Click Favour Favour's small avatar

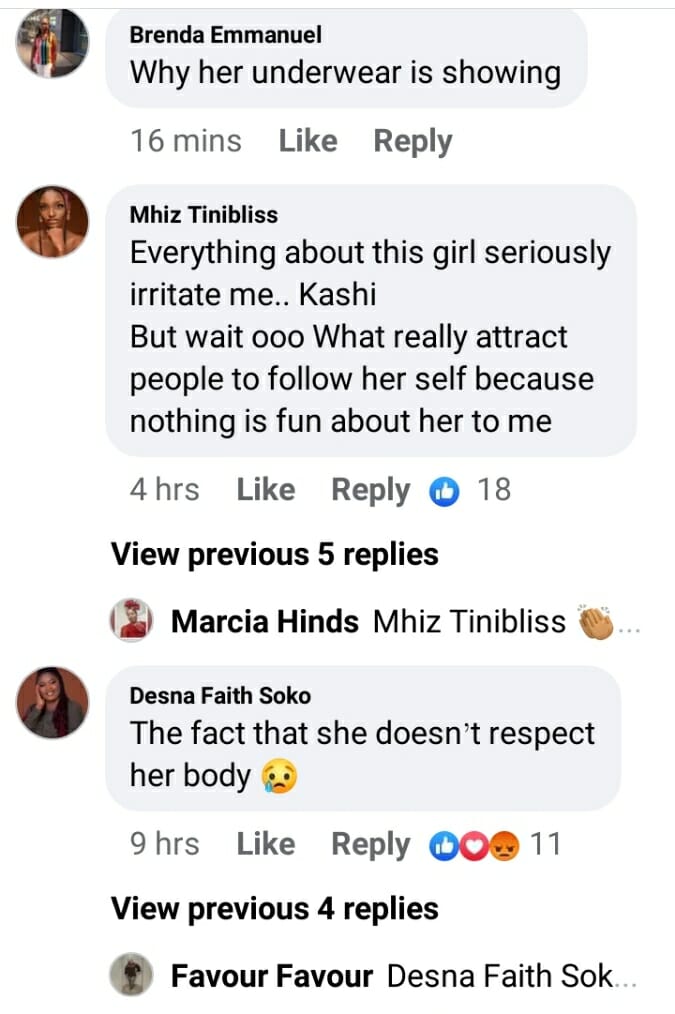(x=131, y=975)
